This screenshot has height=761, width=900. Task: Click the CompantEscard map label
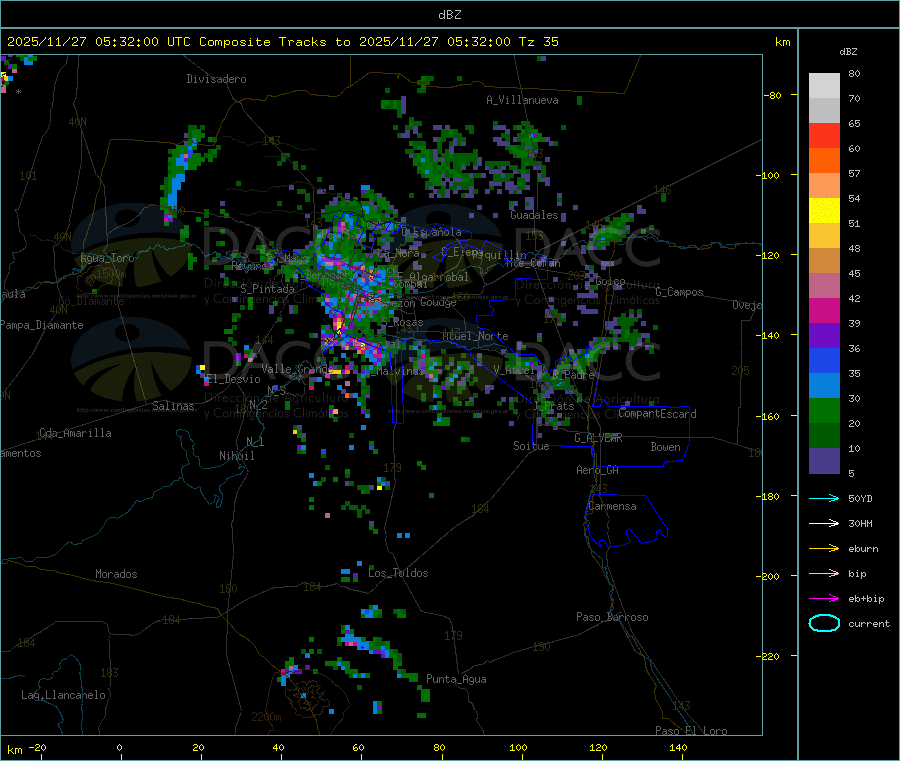click(x=658, y=414)
